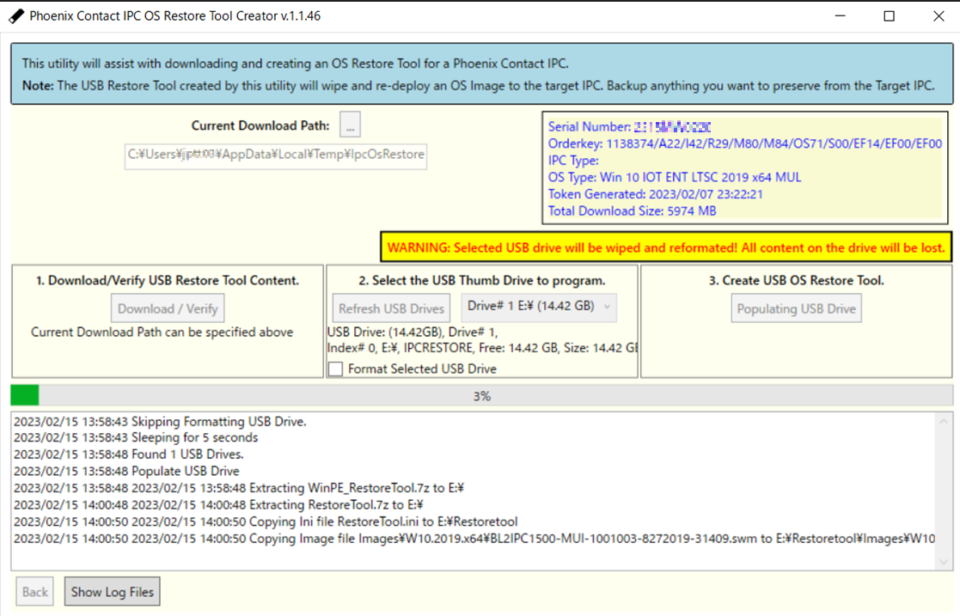Click the 'USB Drive: (14.42GB), Drive# 1' text
This screenshot has width=960, height=616.
413,332
